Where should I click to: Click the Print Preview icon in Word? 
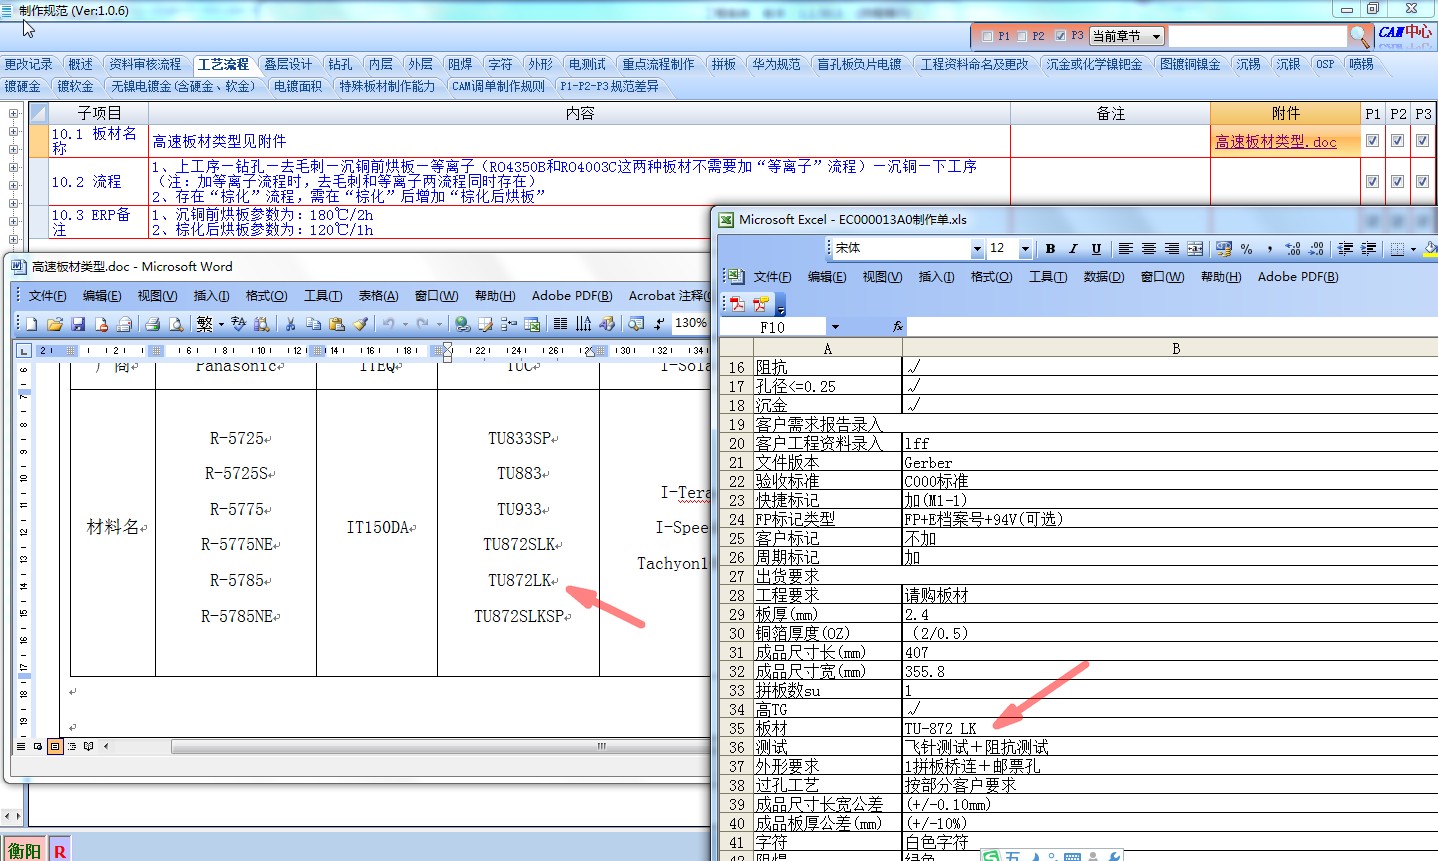tap(176, 324)
